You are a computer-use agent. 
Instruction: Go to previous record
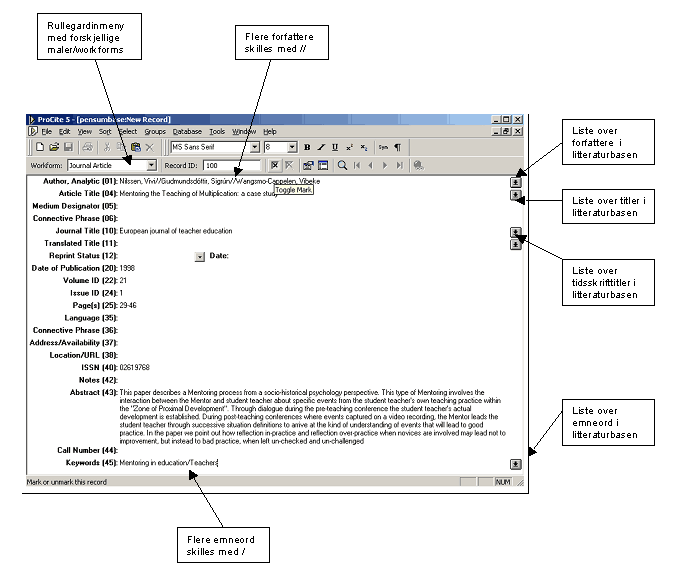pyautogui.click(x=371, y=165)
